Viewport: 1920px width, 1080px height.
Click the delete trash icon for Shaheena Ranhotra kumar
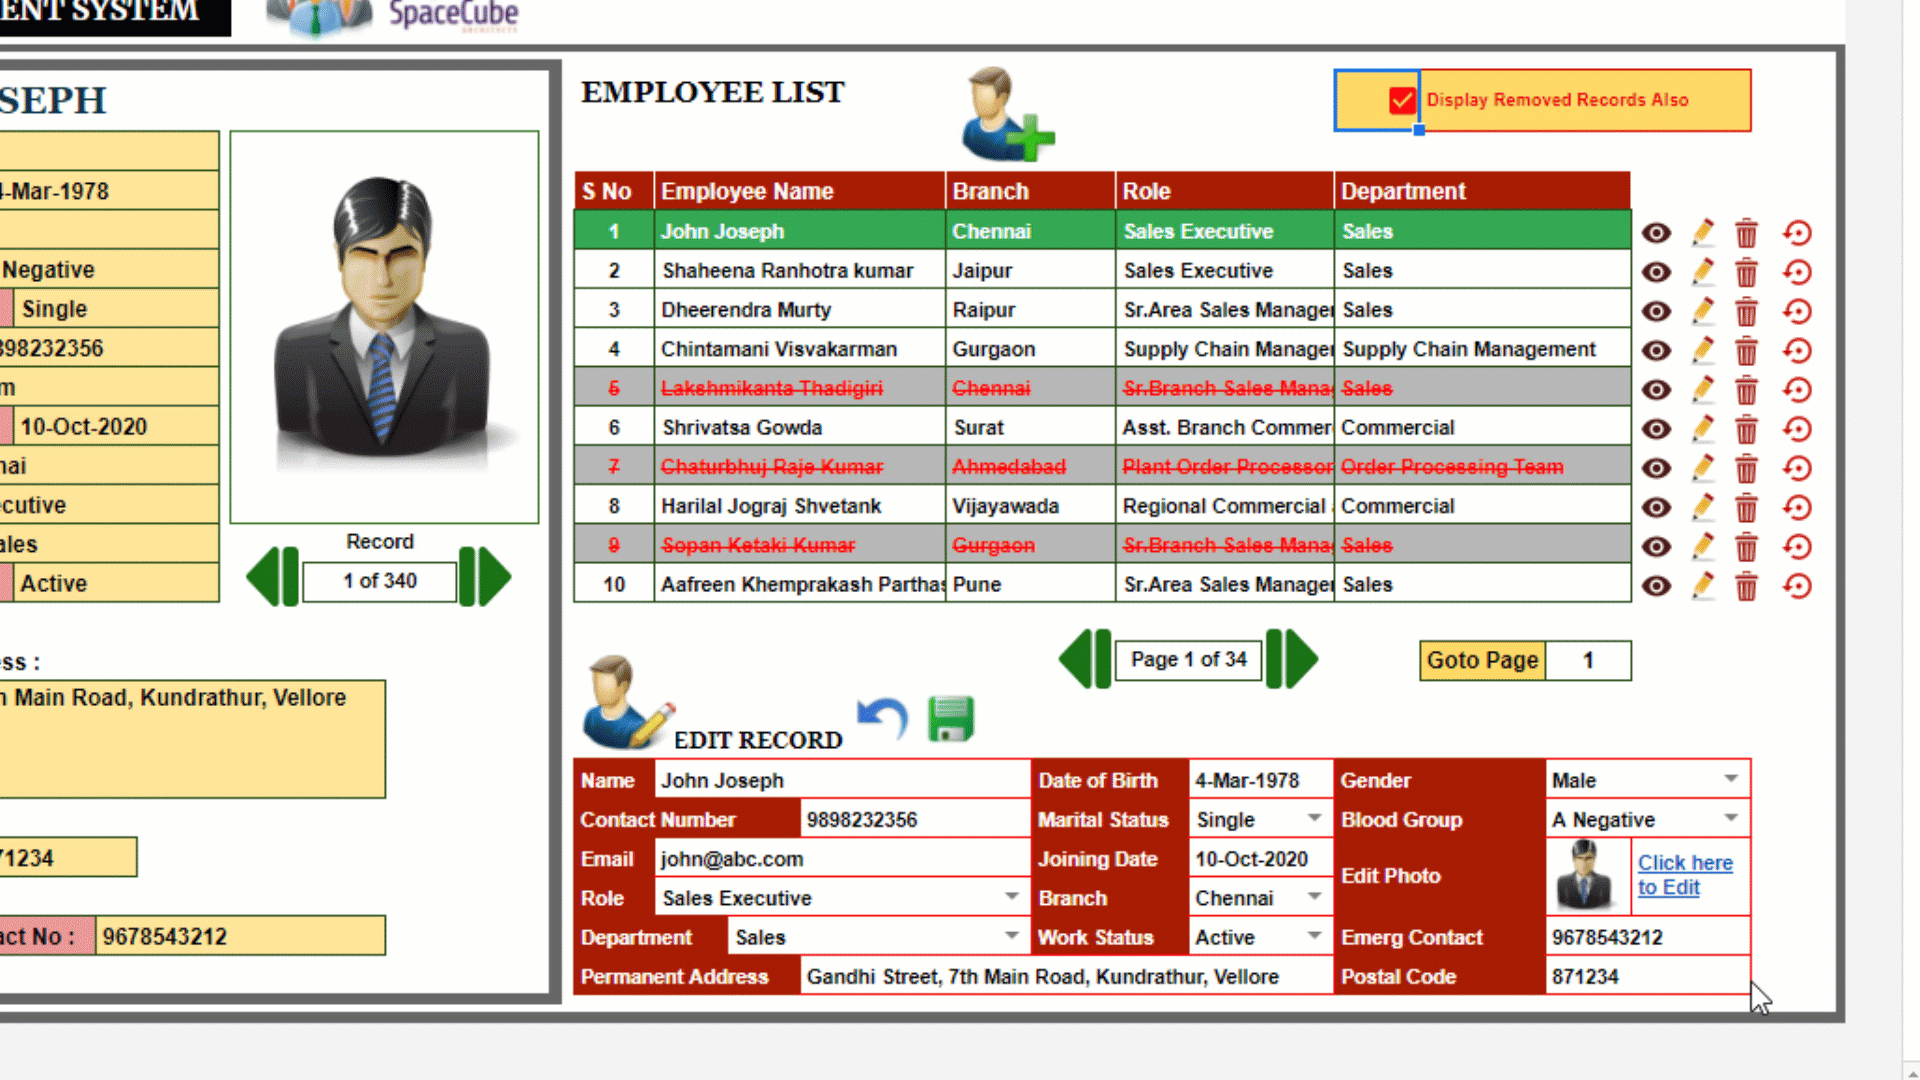point(1747,272)
